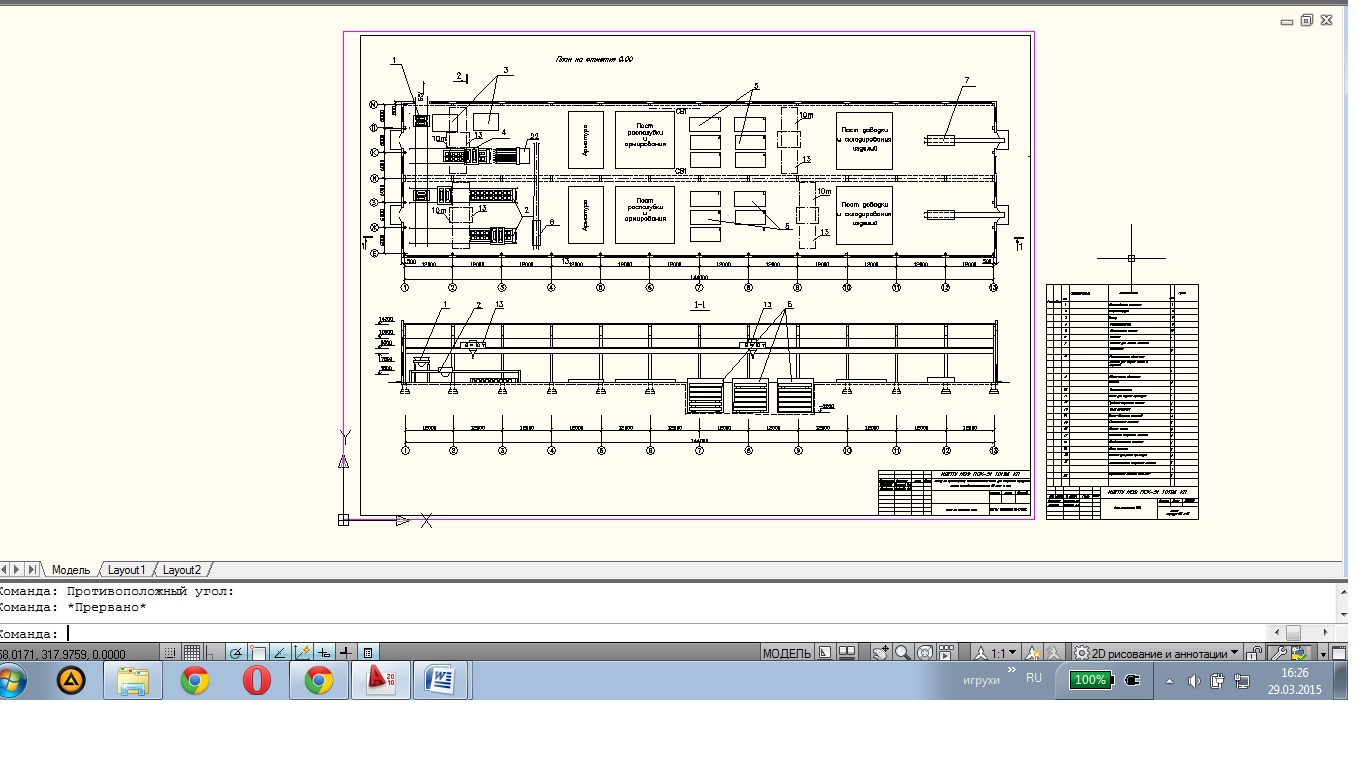Click the workspace switching gear icon
The width and height of the screenshot is (1366, 768).
(1081, 653)
